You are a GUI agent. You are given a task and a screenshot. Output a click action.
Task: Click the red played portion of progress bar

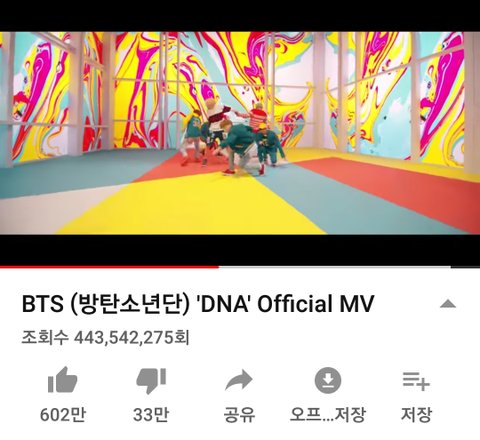pos(109,267)
